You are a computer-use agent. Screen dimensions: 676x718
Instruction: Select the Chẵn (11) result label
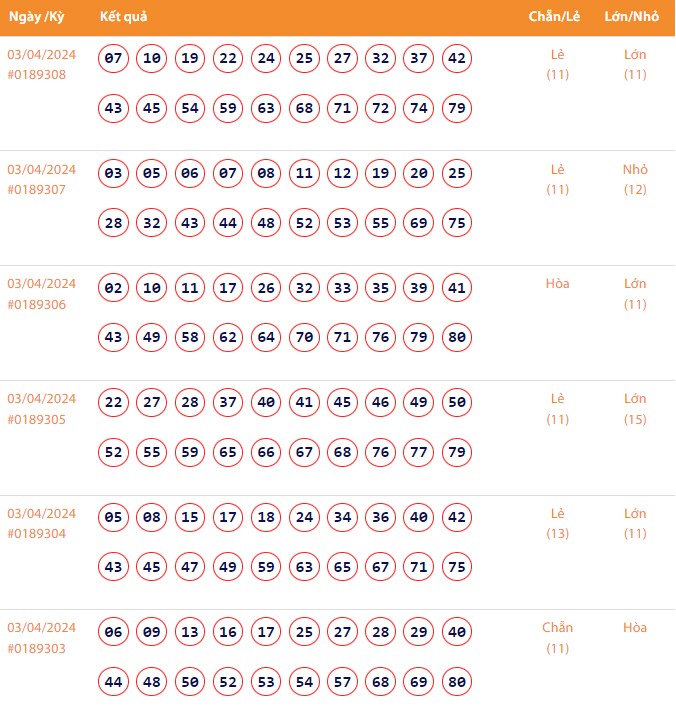[x=557, y=638]
